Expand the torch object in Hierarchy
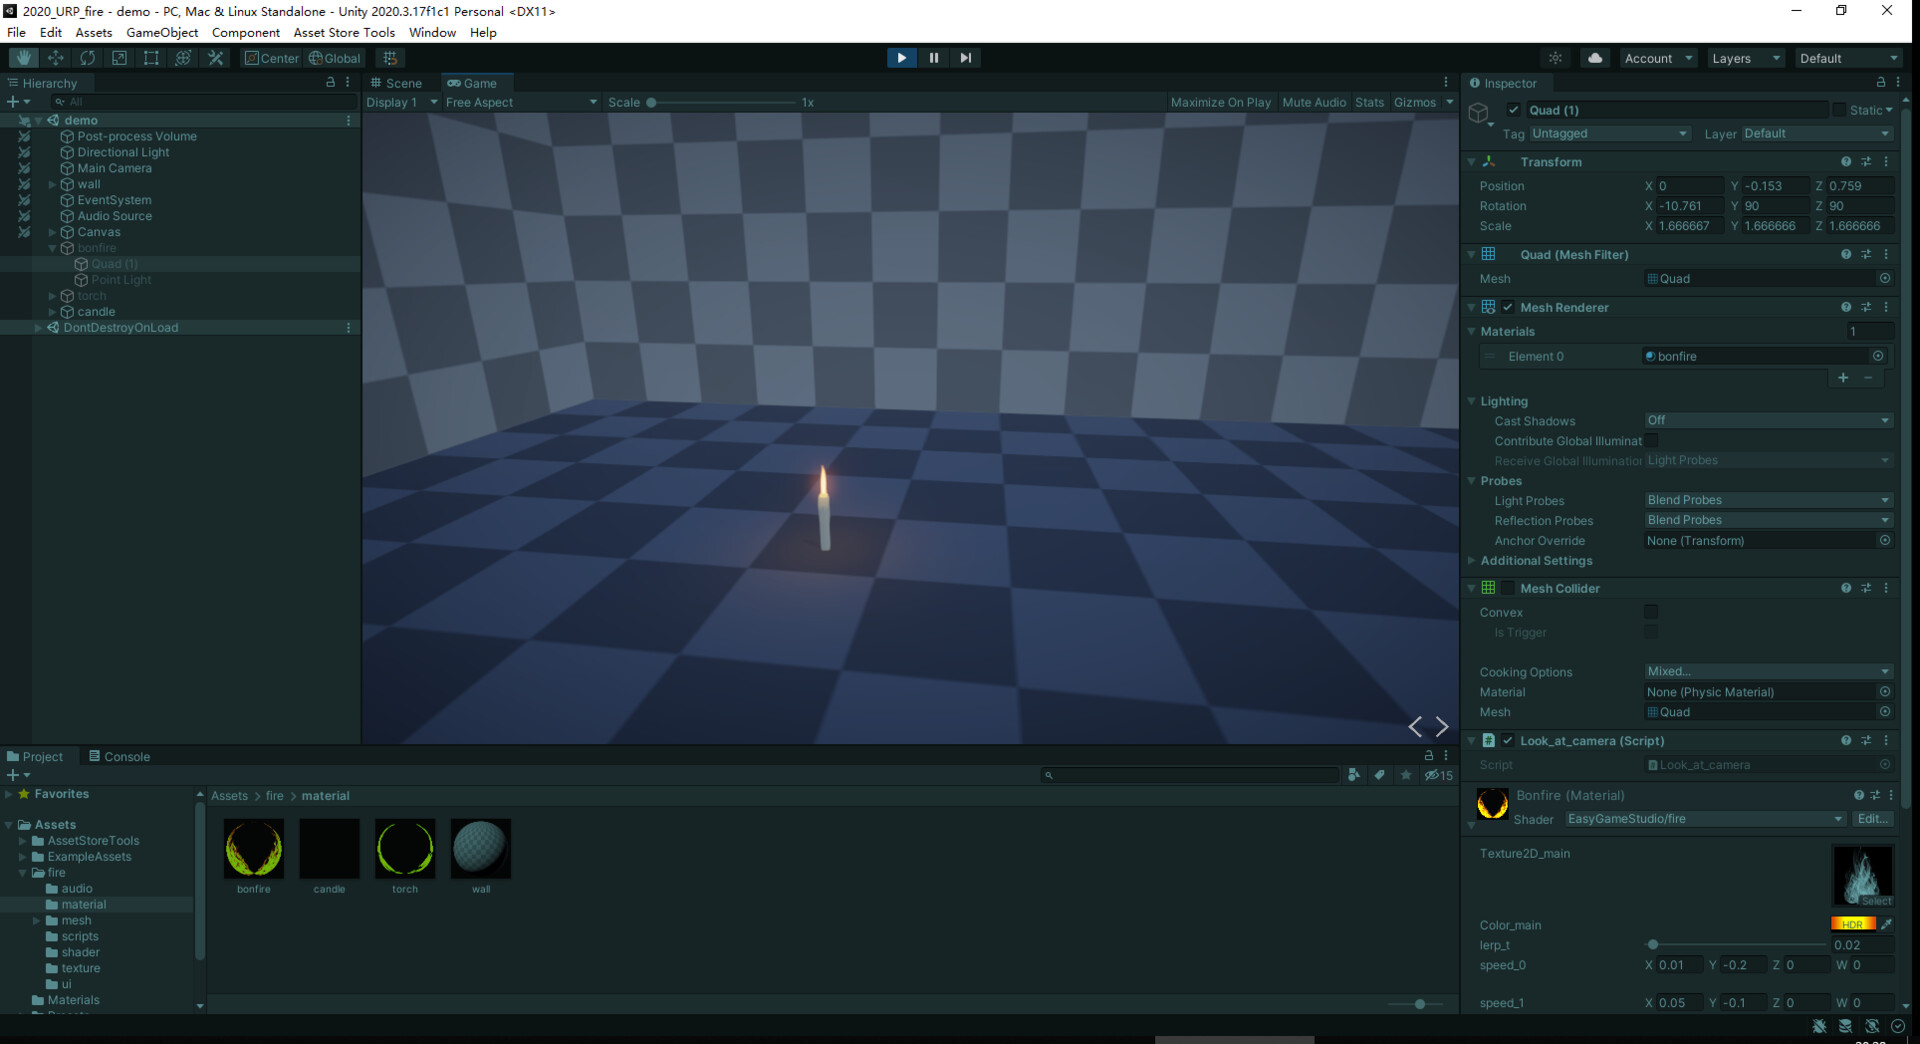1920x1044 pixels. (50, 295)
